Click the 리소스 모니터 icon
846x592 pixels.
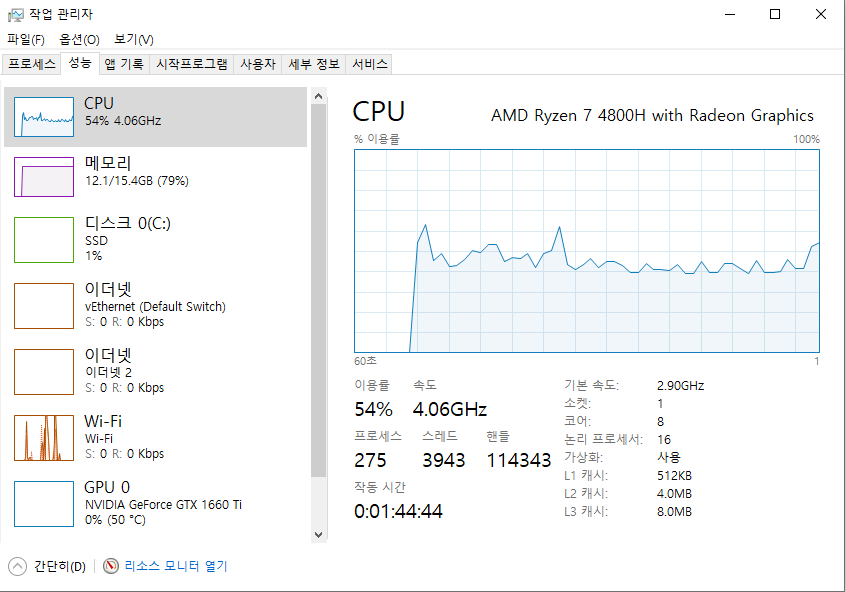pyautogui.click(x=111, y=566)
